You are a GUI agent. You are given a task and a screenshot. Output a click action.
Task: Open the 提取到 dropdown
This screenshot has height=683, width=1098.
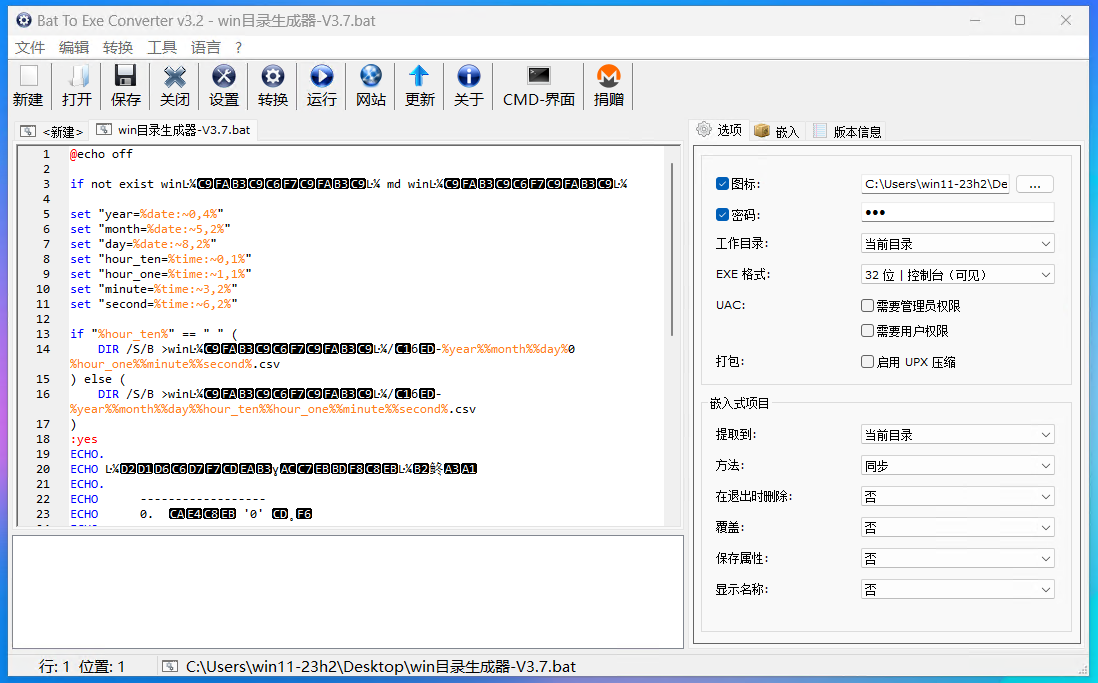click(957, 435)
